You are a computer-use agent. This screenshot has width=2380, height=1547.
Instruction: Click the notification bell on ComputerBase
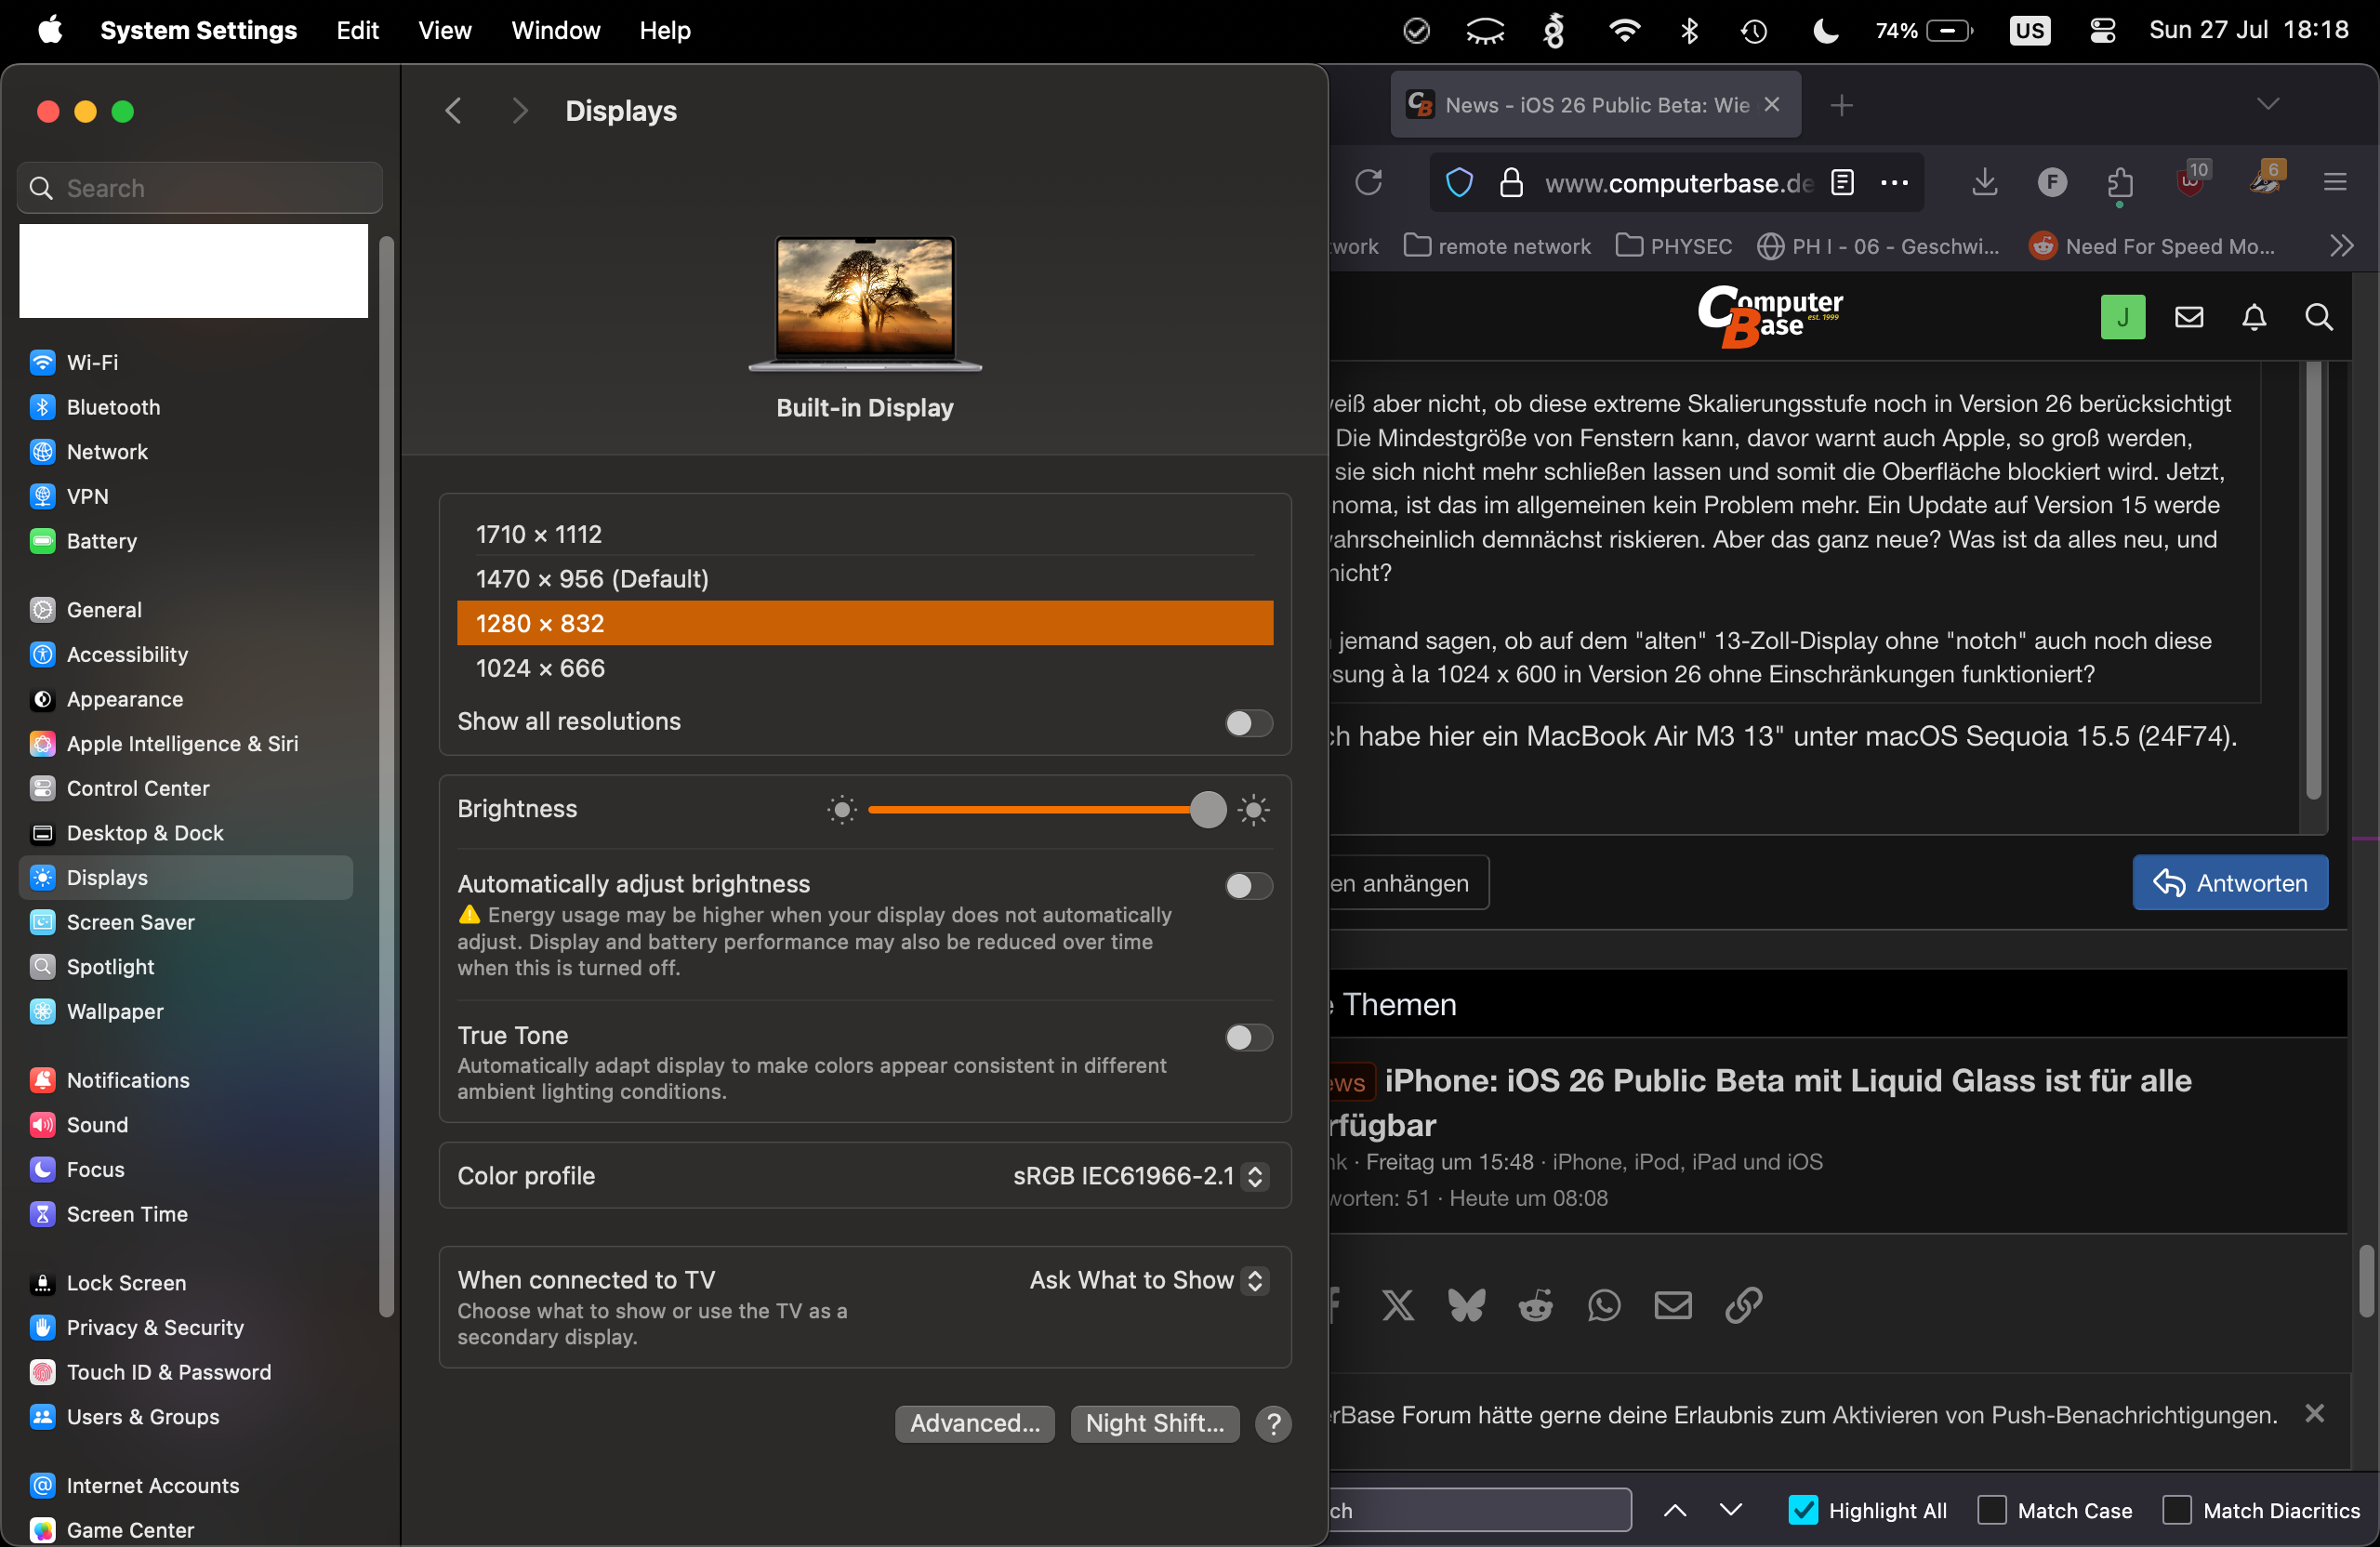coord(2253,318)
